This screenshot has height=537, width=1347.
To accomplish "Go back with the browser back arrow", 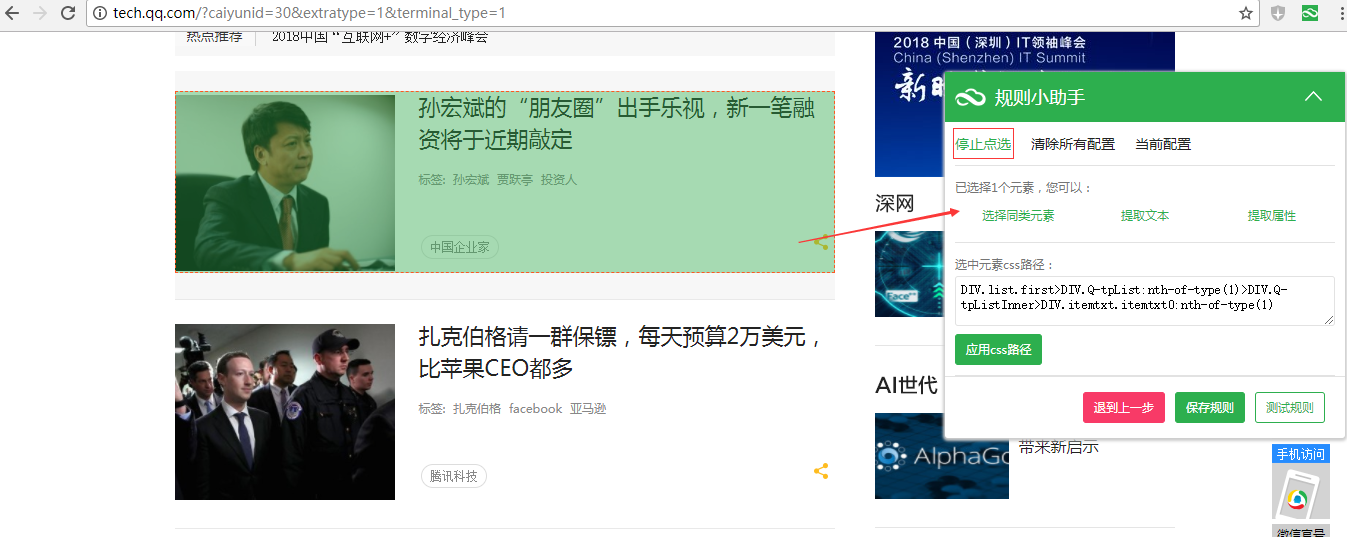I will 13,13.
